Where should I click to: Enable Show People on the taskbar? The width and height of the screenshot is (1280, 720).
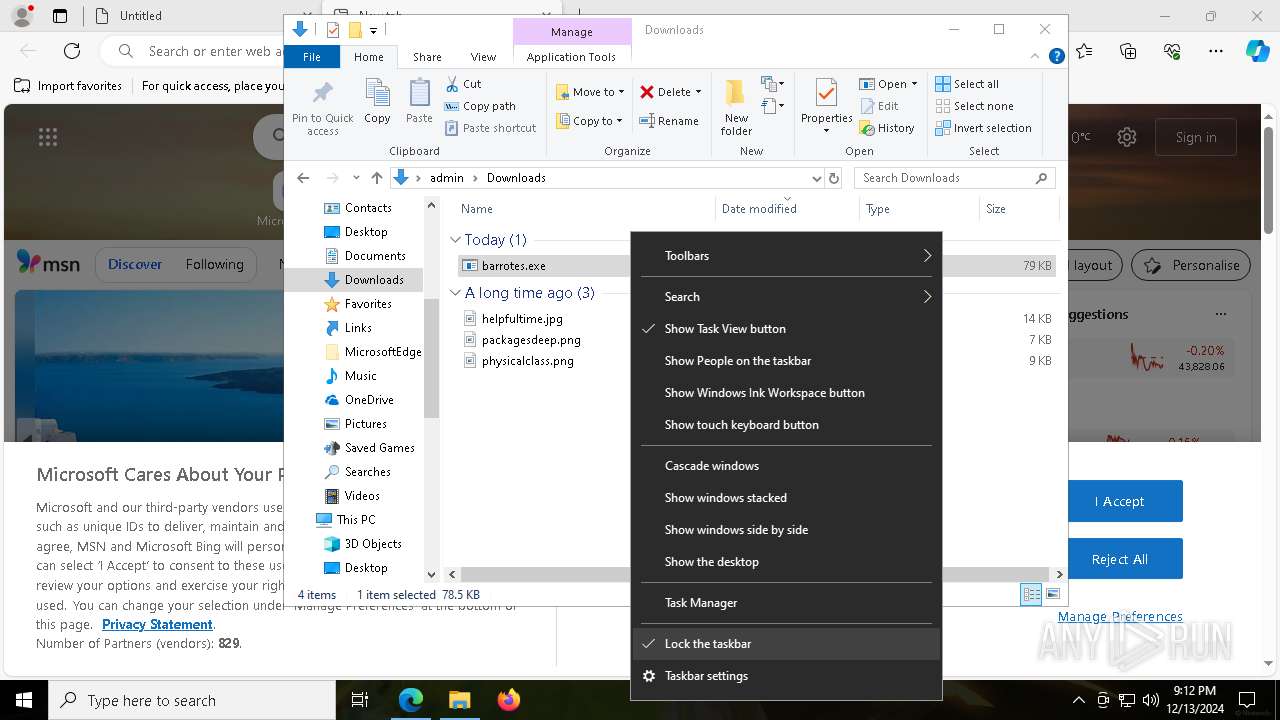pyautogui.click(x=787, y=361)
